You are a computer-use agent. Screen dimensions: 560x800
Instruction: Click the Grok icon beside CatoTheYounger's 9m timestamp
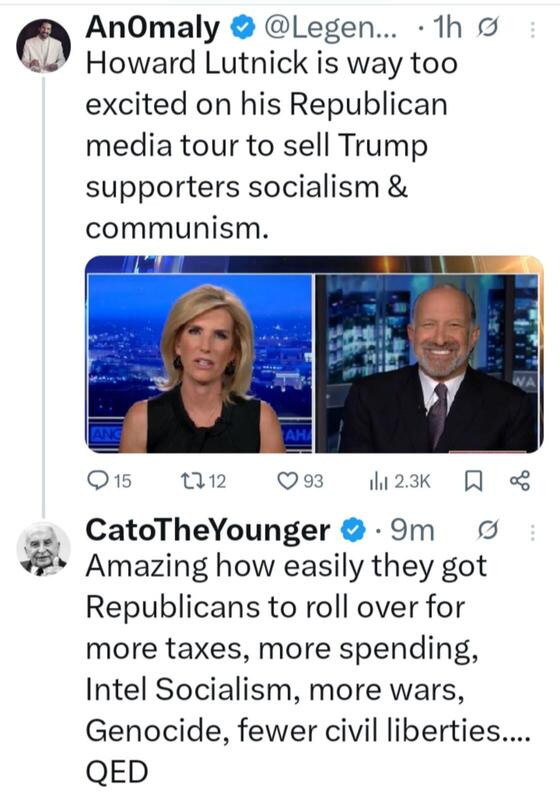[x=488, y=531]
